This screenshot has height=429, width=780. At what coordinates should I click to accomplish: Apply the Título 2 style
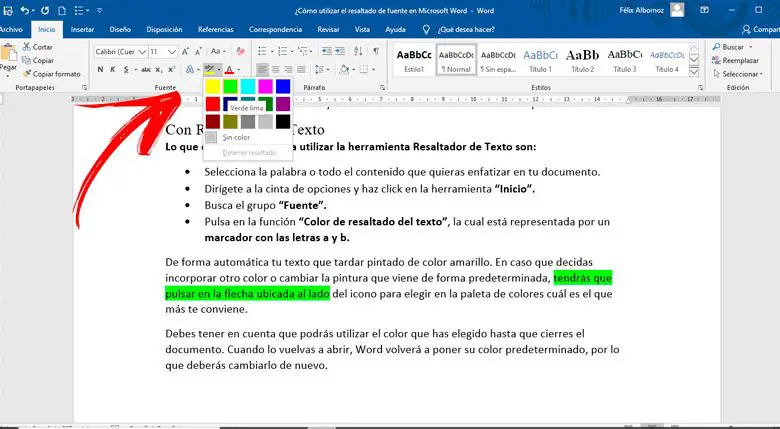583,60
